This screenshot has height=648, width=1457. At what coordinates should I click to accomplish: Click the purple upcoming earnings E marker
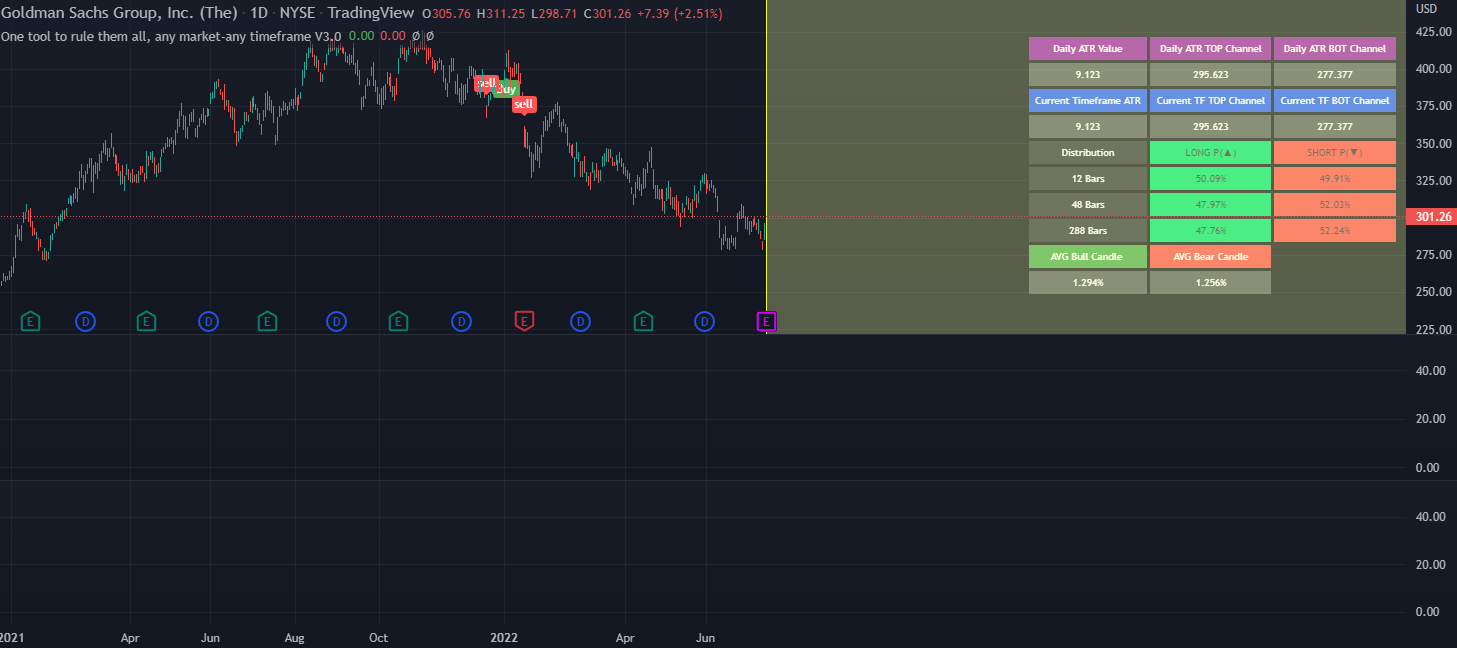click(766, 321)
